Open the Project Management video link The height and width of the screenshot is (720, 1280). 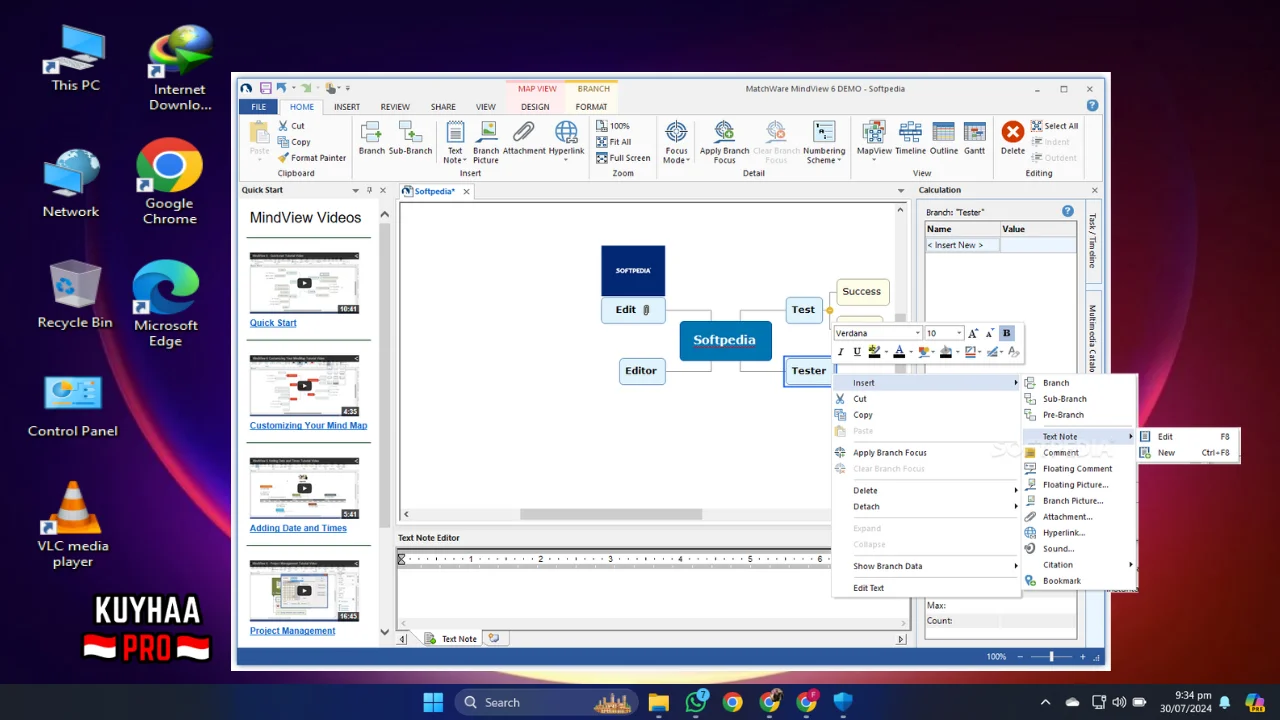click(292, 631)
